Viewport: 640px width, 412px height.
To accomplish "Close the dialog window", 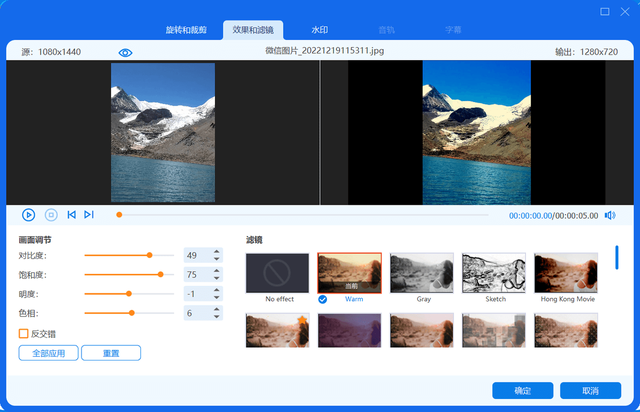I will [625, 11].
